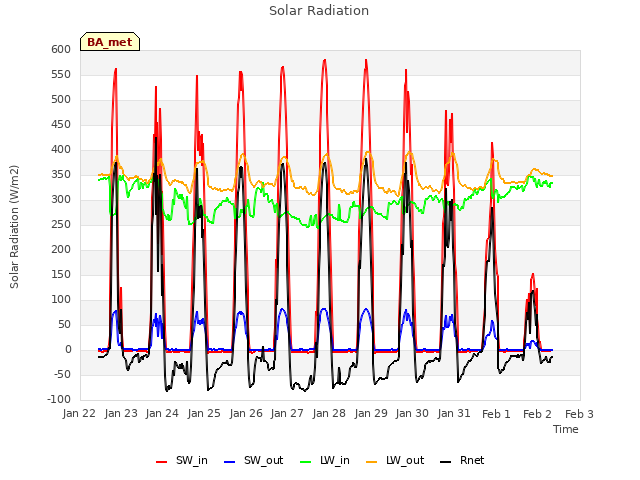Click the 0 y-axis tick label

coord(68,350)
